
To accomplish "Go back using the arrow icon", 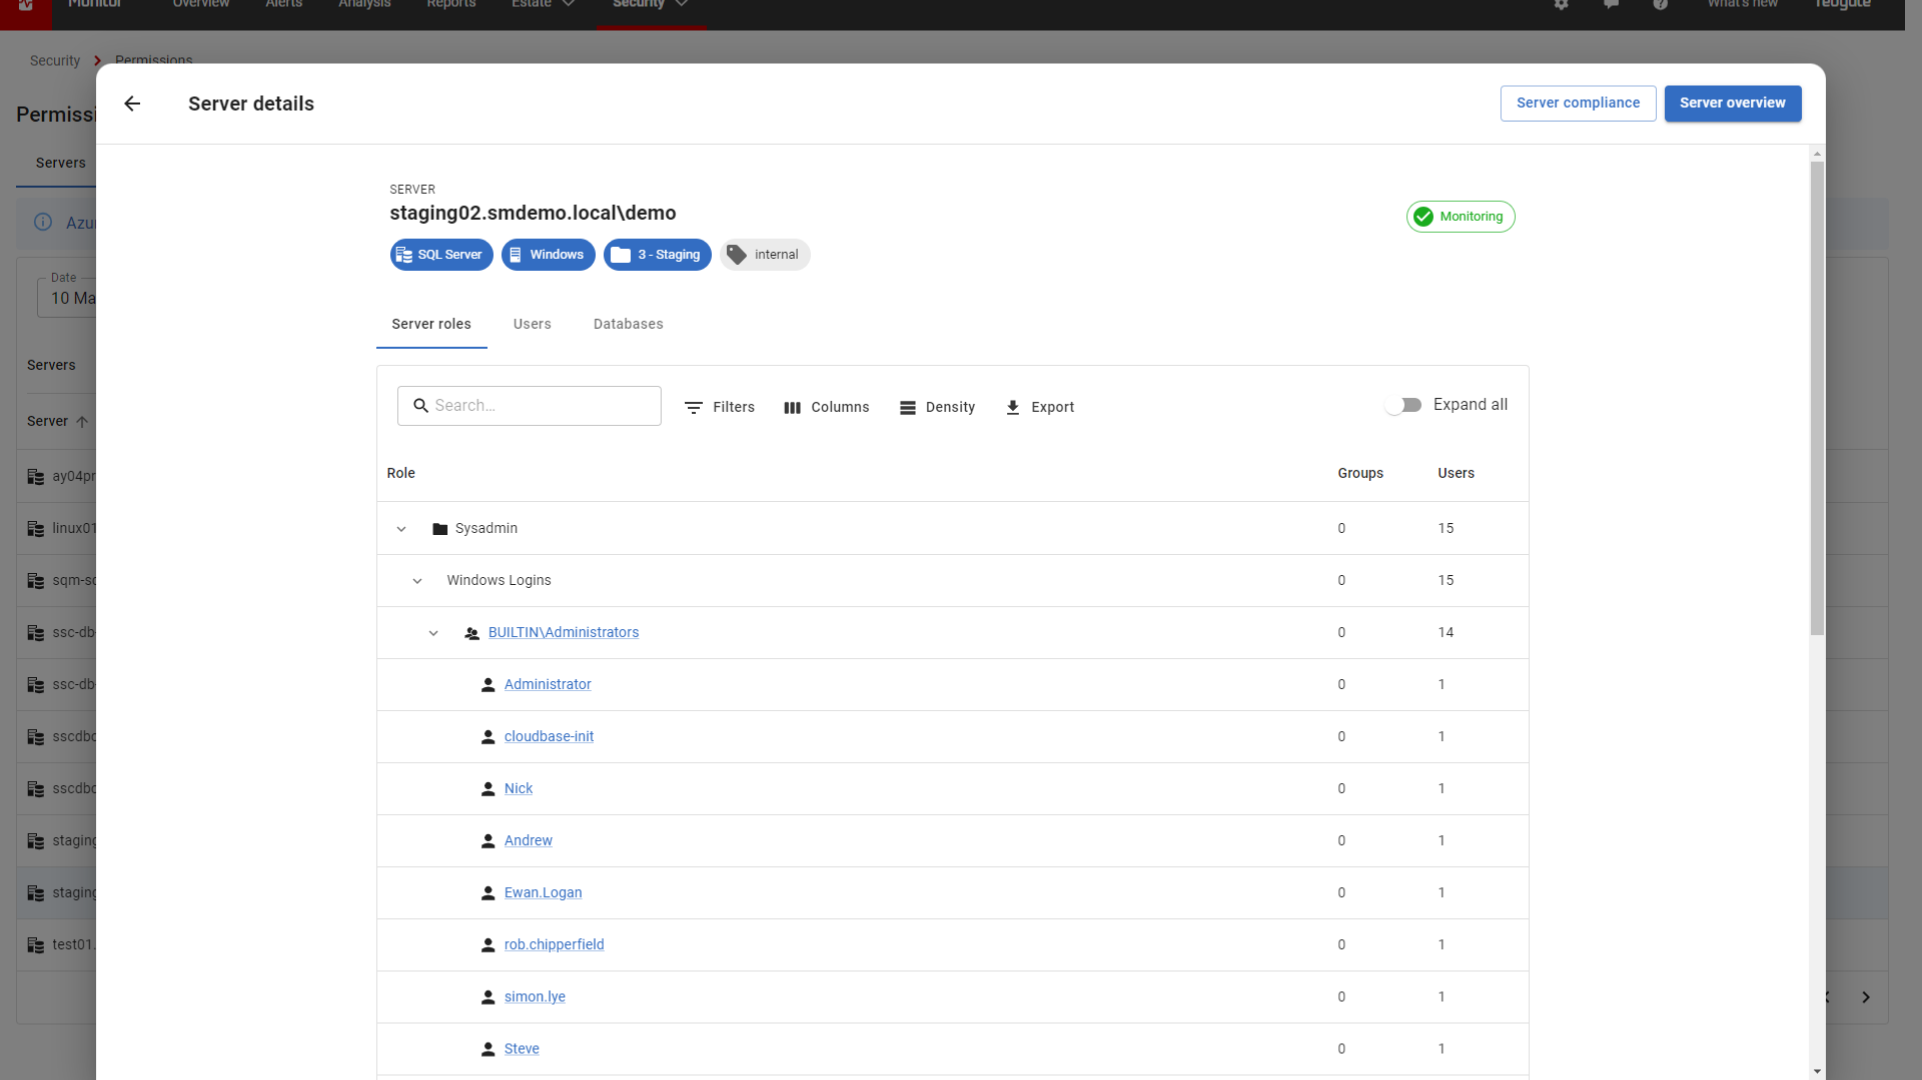I will tap(132, 103).
